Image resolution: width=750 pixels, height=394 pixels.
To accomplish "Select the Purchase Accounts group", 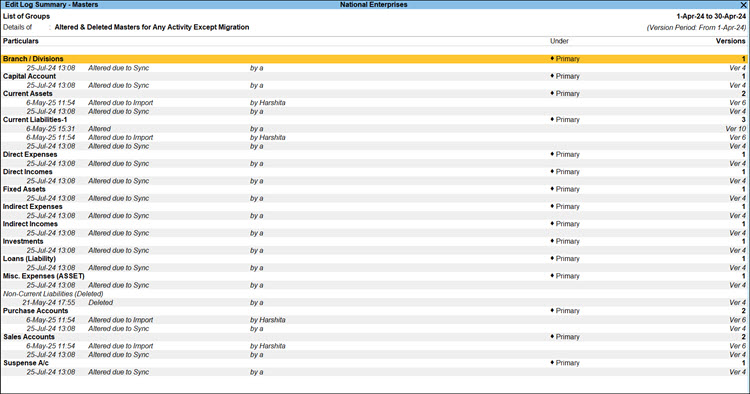I will (x=35, y=311).
